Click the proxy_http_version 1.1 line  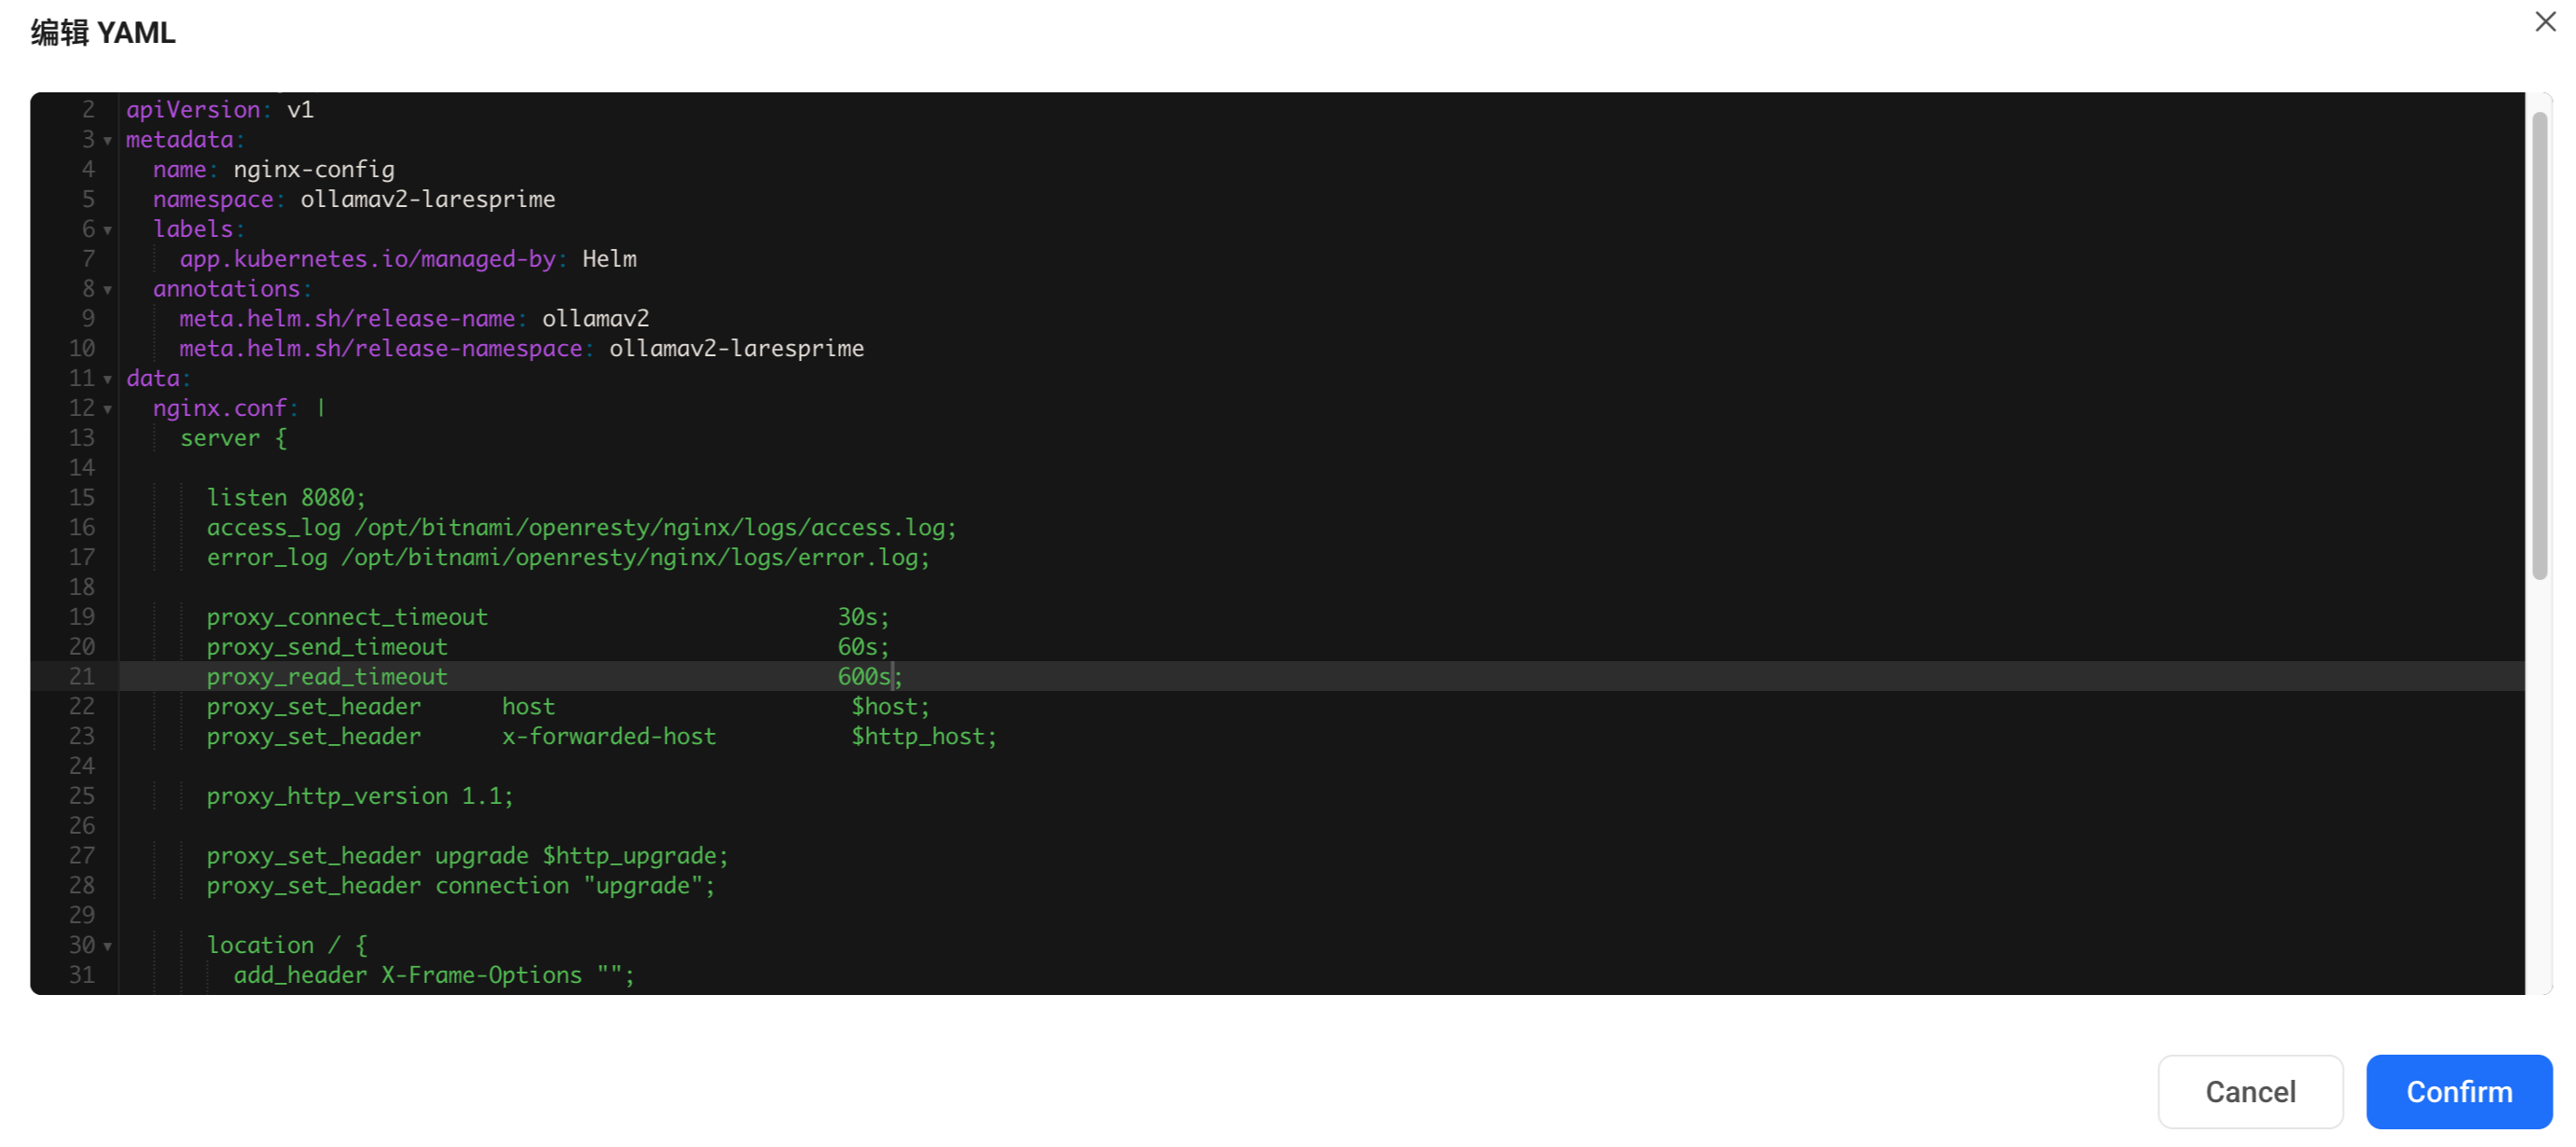click(x=360, y=796)
